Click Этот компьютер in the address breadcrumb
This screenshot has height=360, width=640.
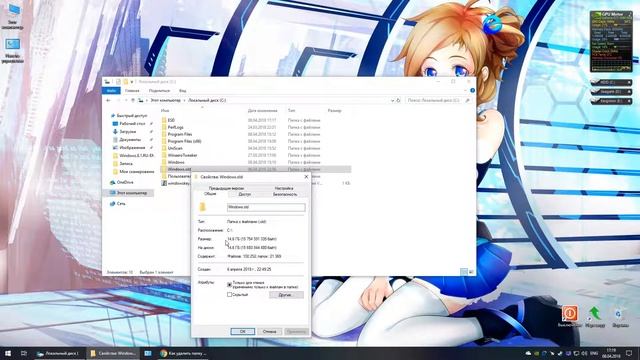click(x=165, y=100)
